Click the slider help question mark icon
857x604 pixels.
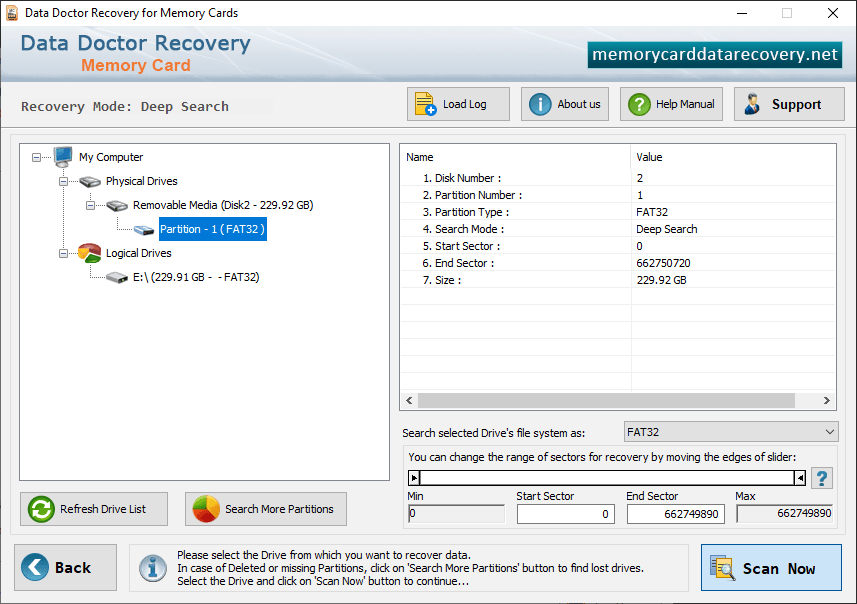tap(821, 478)
